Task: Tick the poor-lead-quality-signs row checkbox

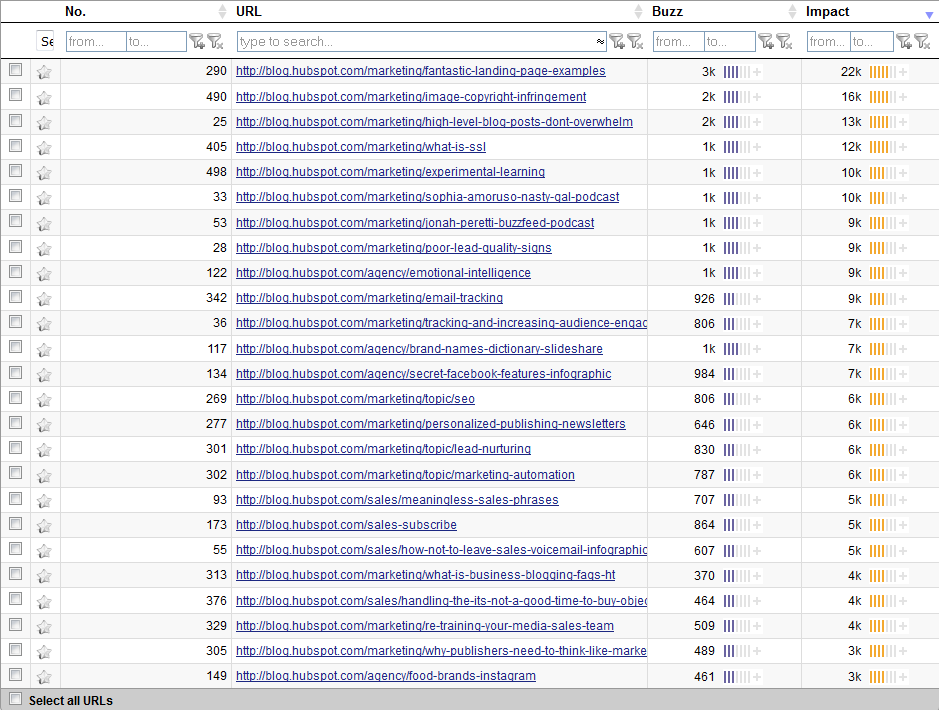Action: (x=16, y=247)
